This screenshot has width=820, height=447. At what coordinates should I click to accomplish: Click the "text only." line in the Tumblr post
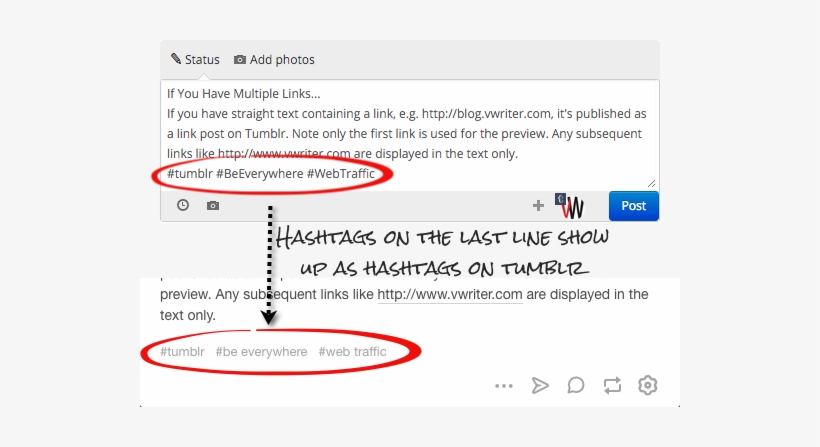188,315
